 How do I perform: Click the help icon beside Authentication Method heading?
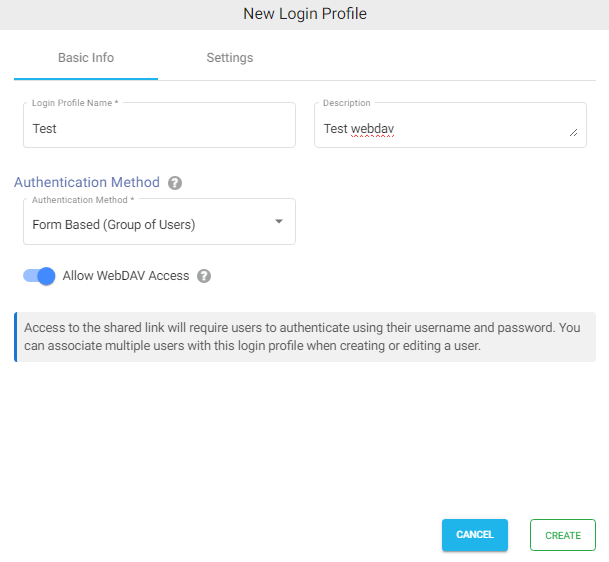(x=175, y=183)
